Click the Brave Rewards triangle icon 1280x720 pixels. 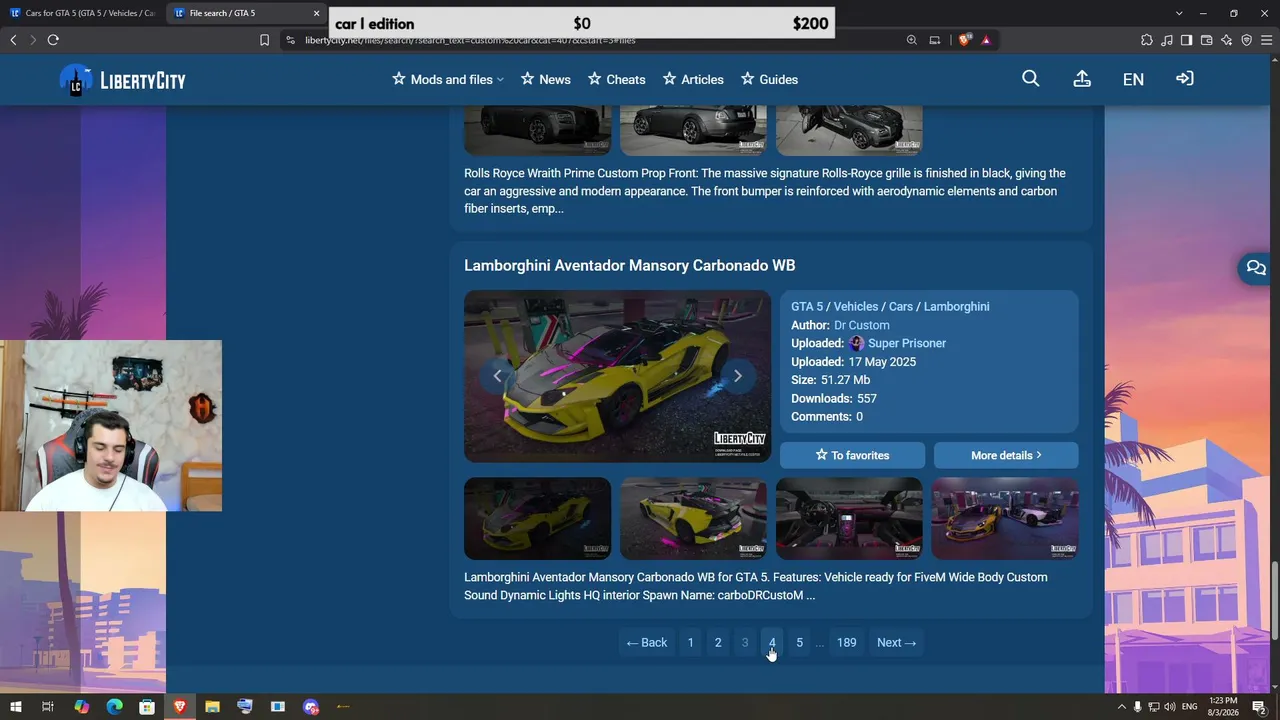coord(986,40)
